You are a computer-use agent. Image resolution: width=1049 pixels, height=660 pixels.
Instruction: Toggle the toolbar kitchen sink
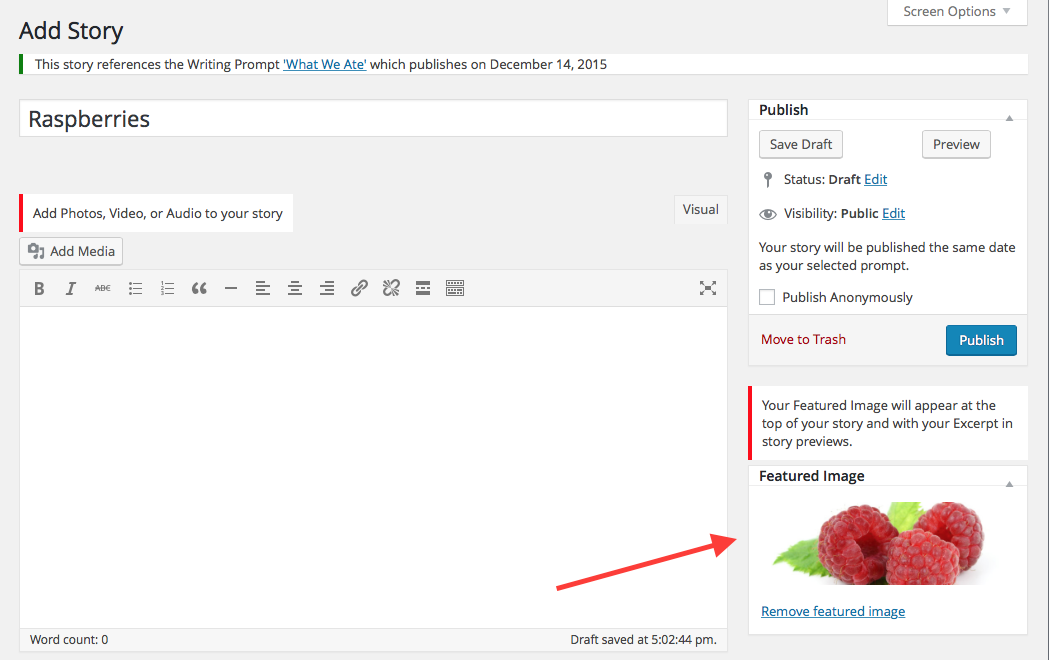pos(455,289)
